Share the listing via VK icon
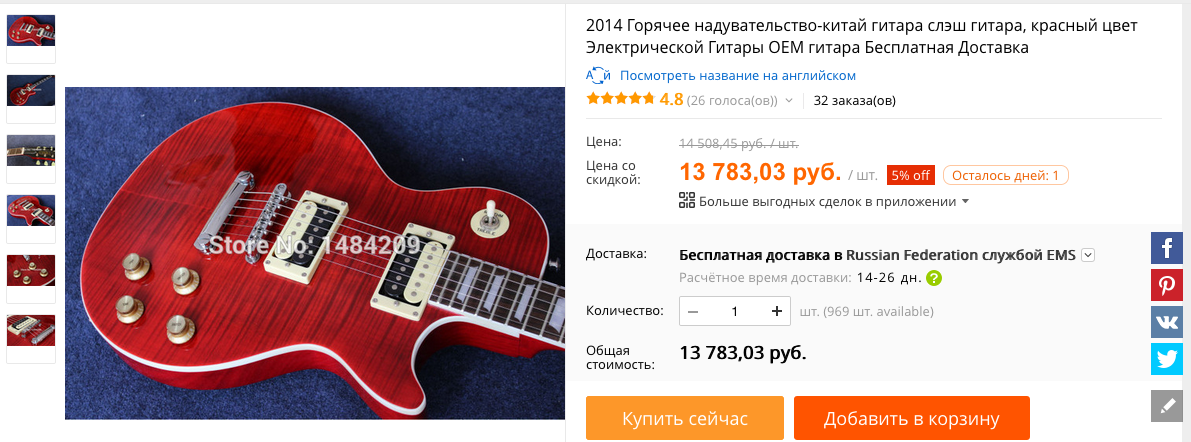Viewport: 1191px width, 442px height. [x=1167, y=322]
